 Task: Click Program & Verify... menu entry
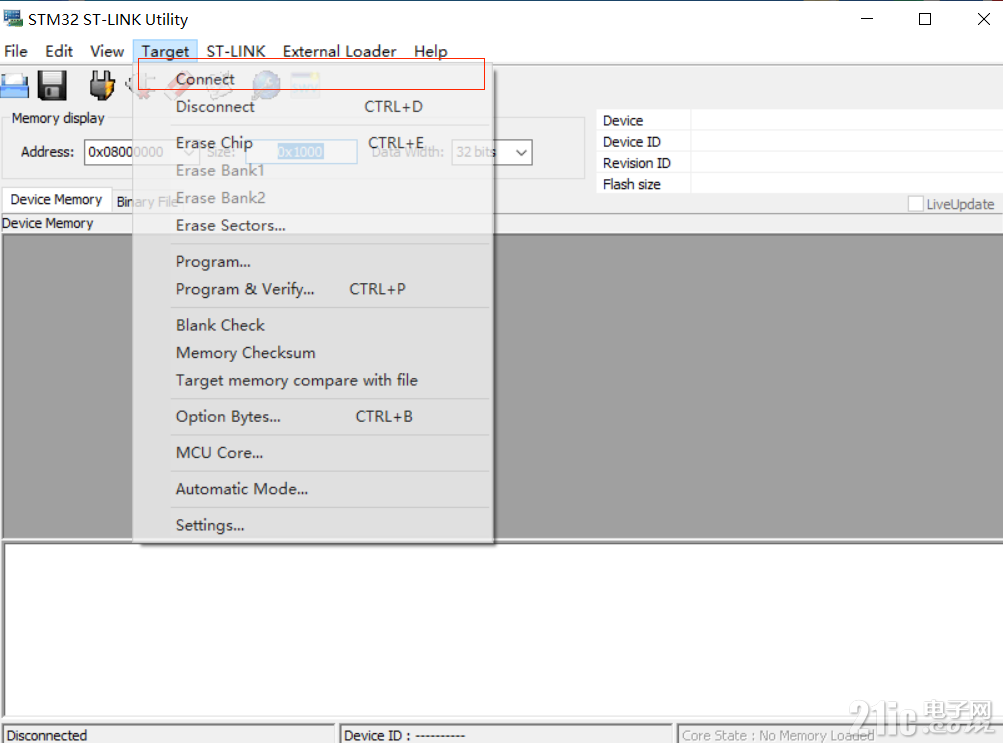pos(313,289)
